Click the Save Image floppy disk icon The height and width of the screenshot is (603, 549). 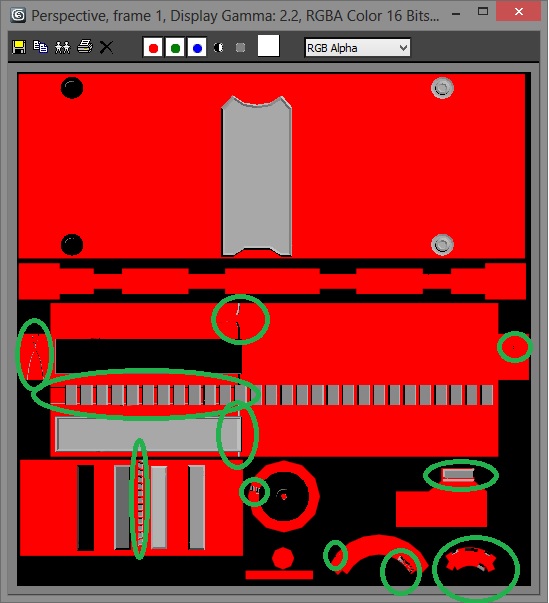(19, 47)
